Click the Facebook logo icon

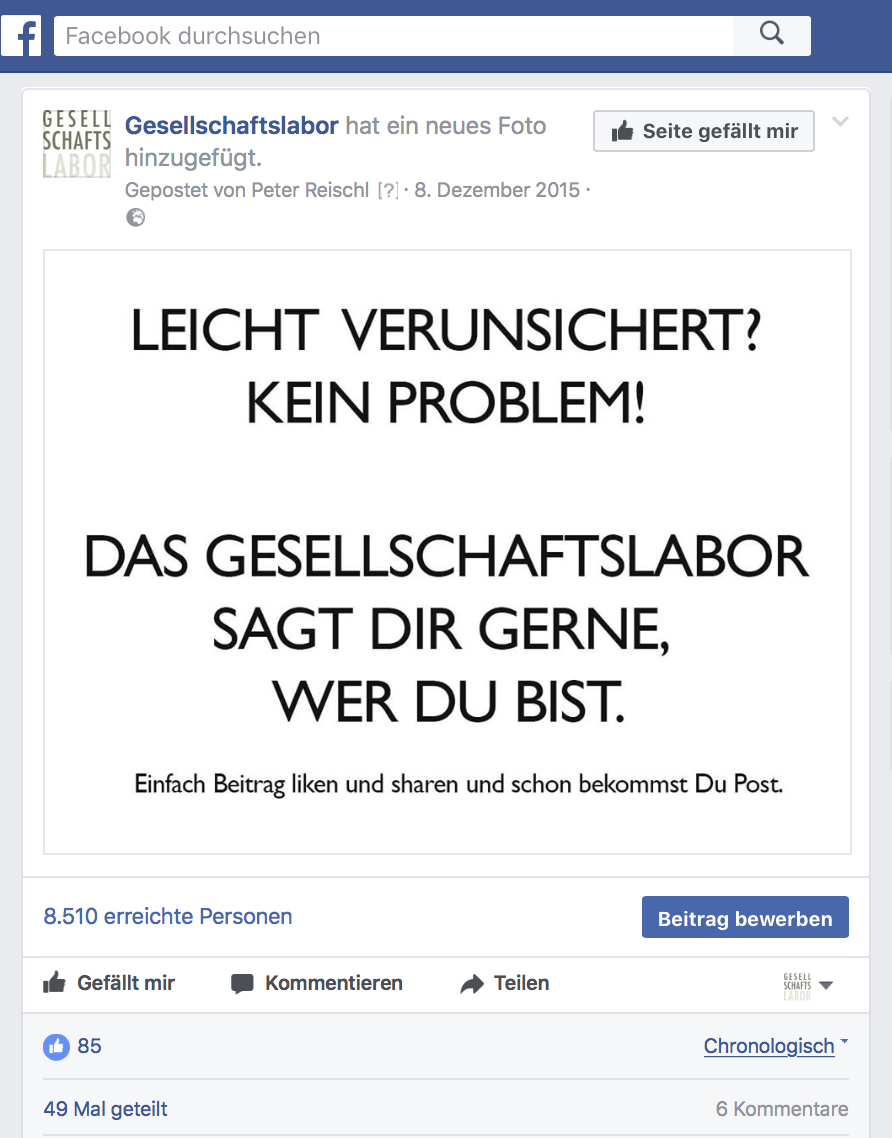pos(21,36)
